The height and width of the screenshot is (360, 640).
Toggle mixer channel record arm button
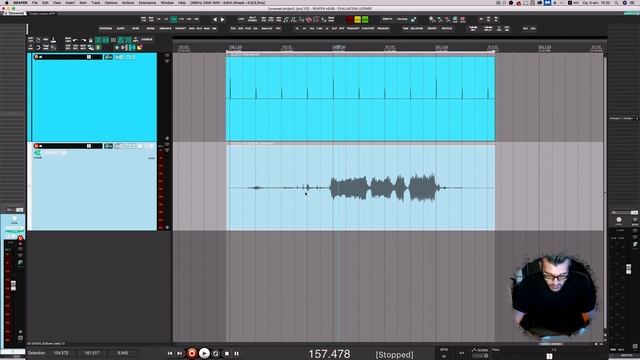tap(20, 238)
